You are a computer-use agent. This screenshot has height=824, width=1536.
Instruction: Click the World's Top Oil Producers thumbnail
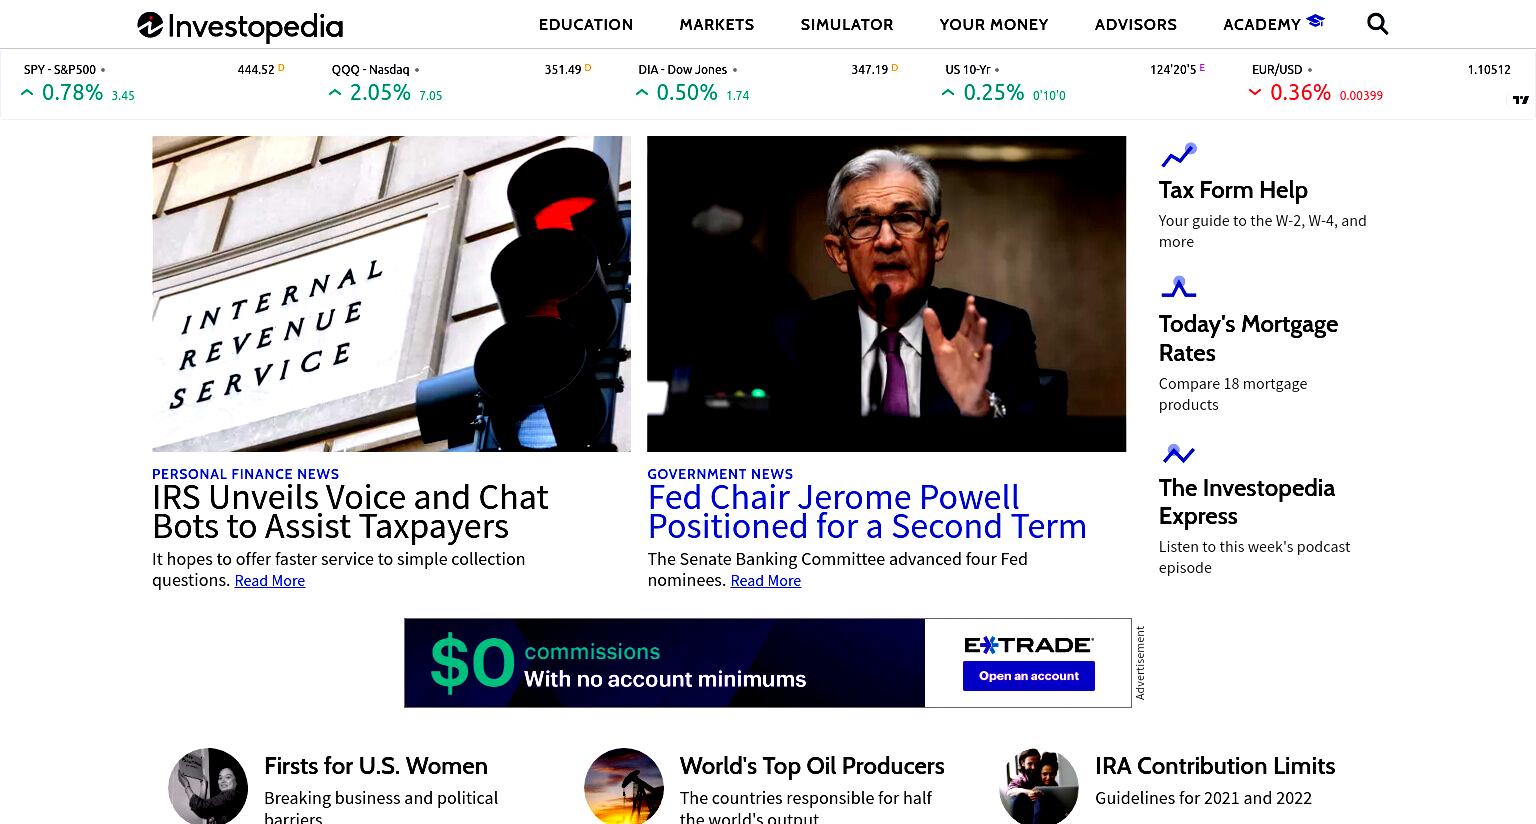click(x=624, y=786)
